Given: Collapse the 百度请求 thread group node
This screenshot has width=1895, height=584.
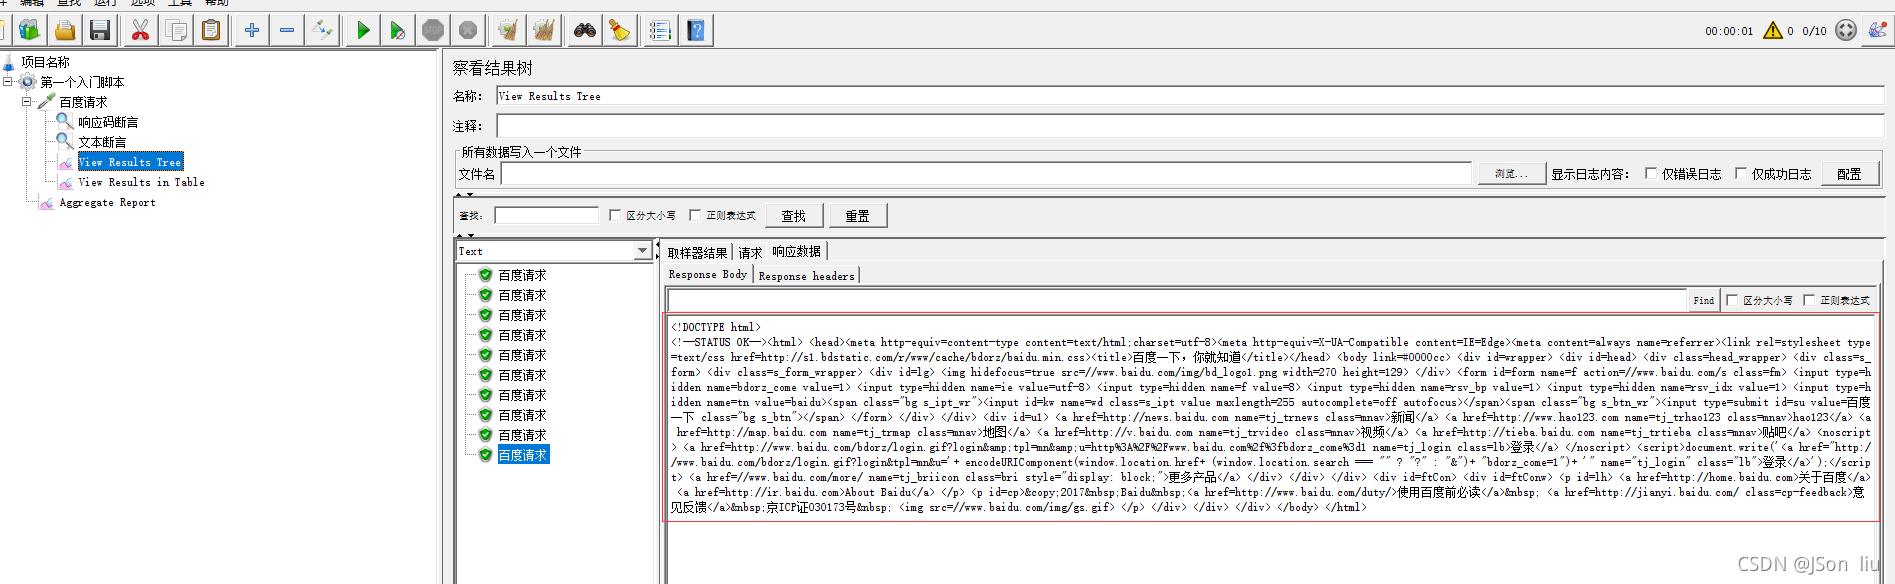Looking at the screenshot, I should pyautogui.click(x=27, y=102).
